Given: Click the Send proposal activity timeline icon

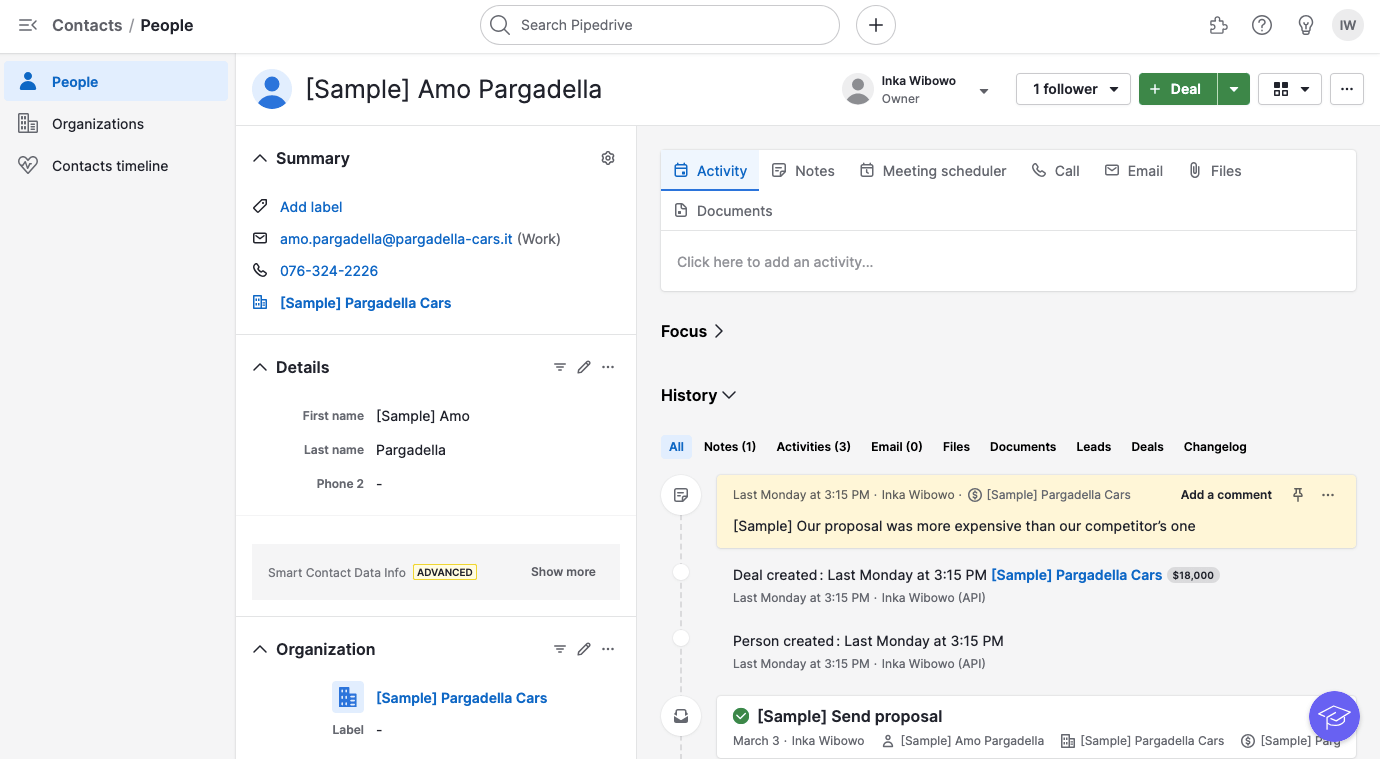Looking at the screenshot, I should 681,716.
